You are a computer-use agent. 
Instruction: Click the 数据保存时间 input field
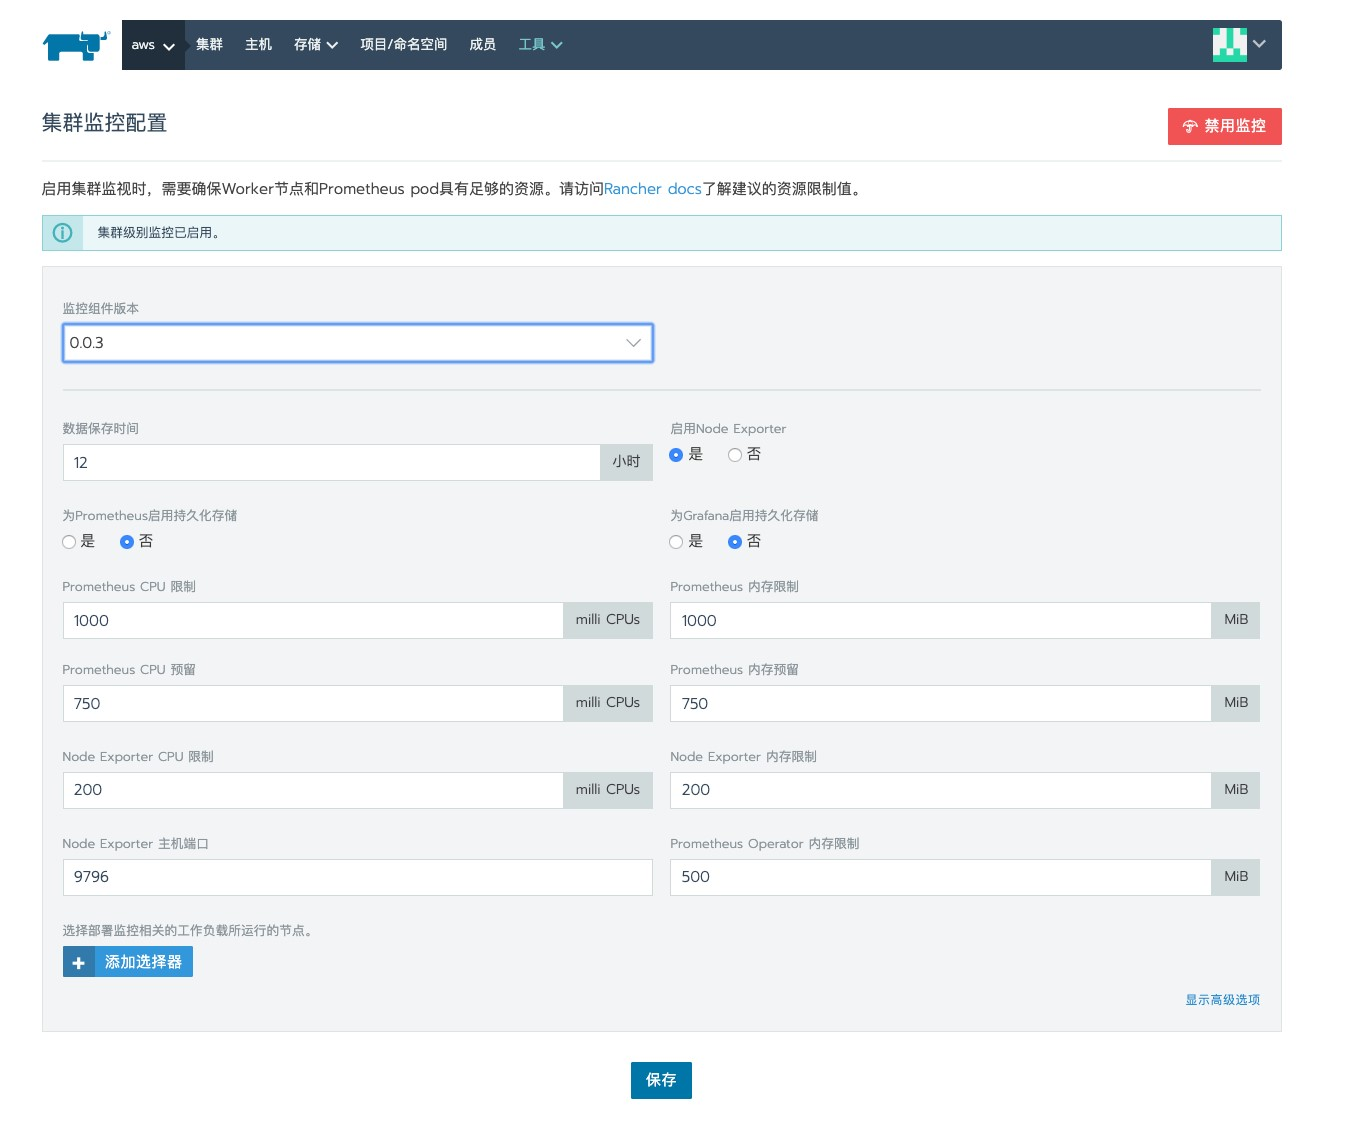point(331,463)
